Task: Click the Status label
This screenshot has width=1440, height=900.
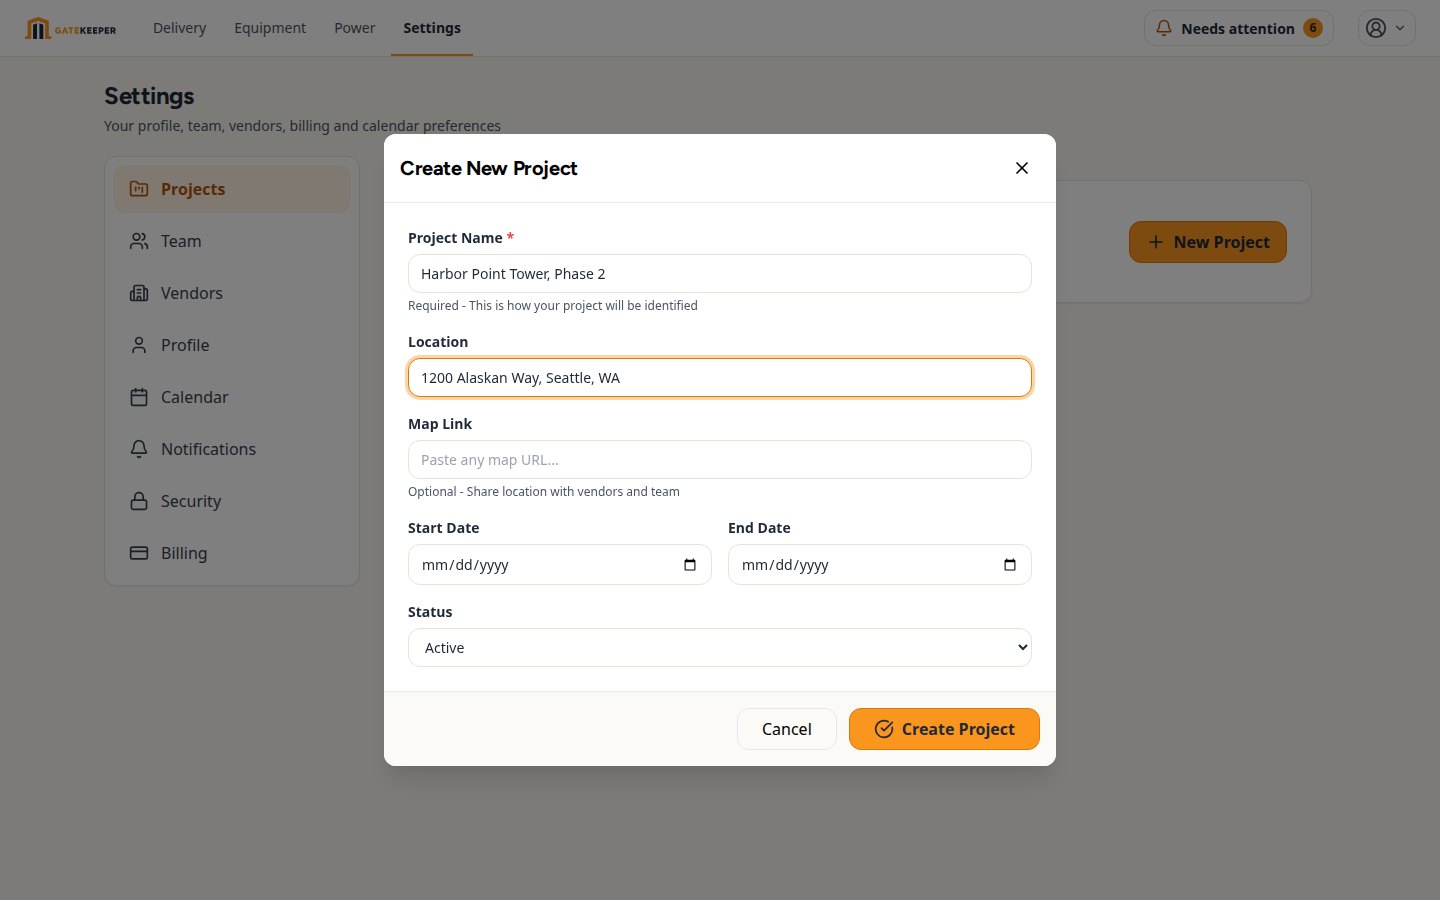Action: tap(430, 612)
